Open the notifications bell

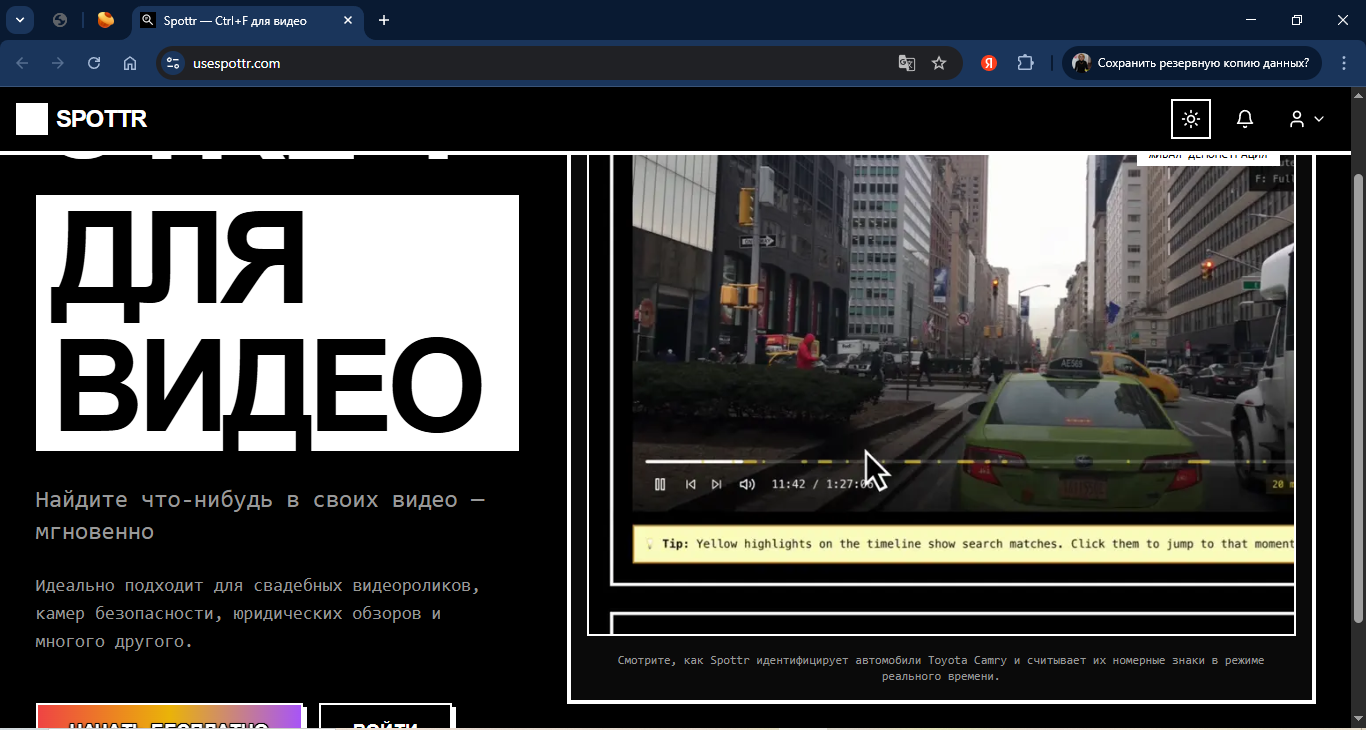[1244, 119]
